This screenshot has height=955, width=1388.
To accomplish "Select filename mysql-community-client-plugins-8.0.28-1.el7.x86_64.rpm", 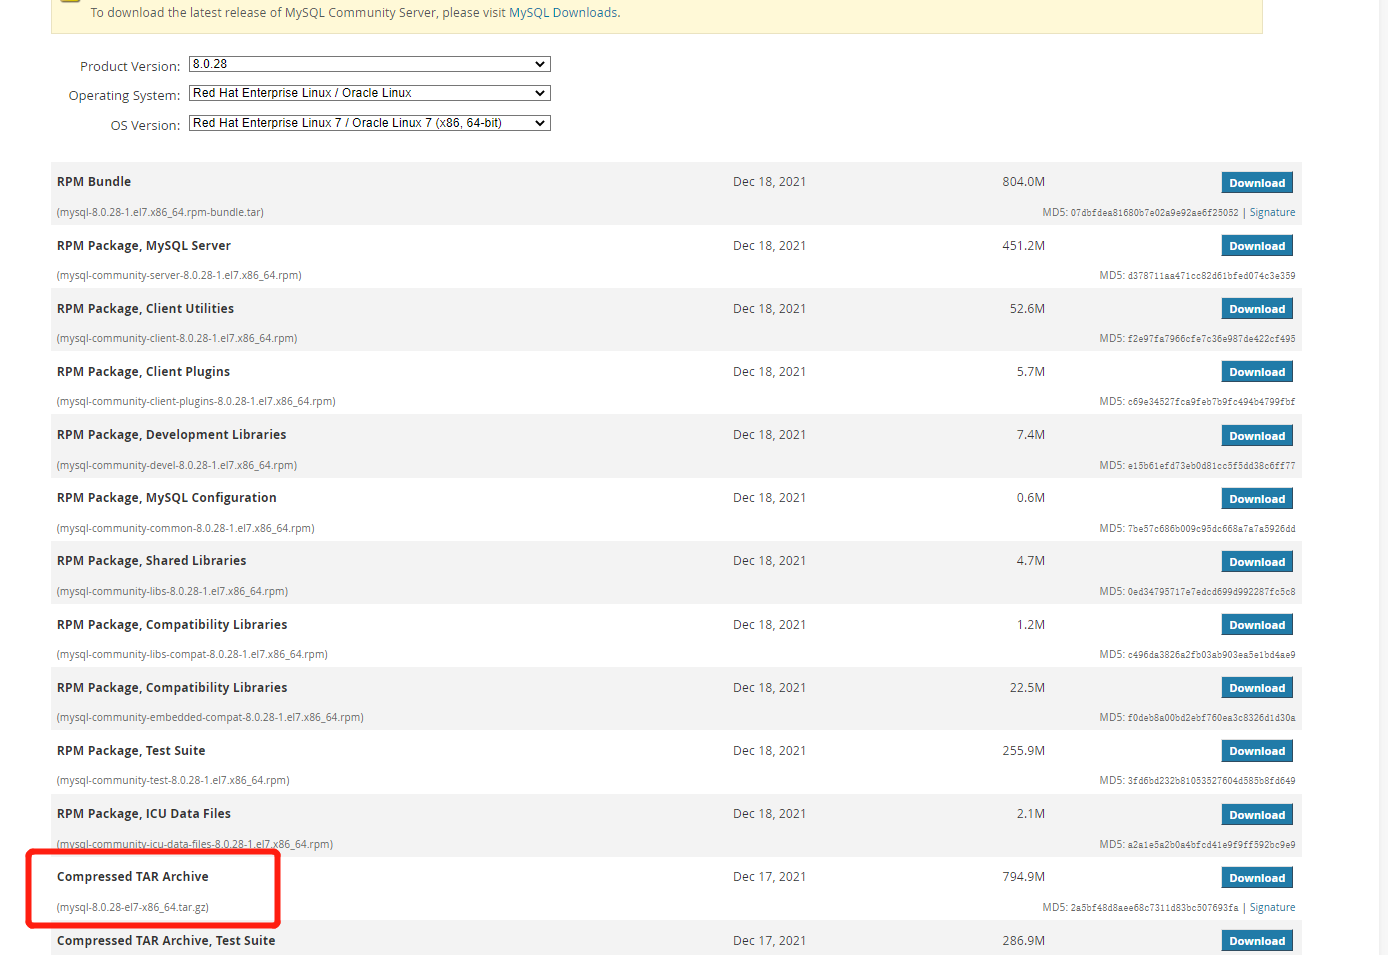I will pyautogui.click(x=196, y=401).
